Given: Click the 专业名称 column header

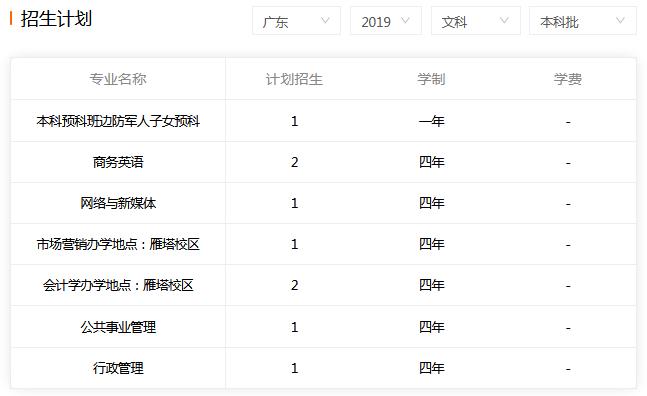Looking at the screenshot, I should (x=118, y=79).
